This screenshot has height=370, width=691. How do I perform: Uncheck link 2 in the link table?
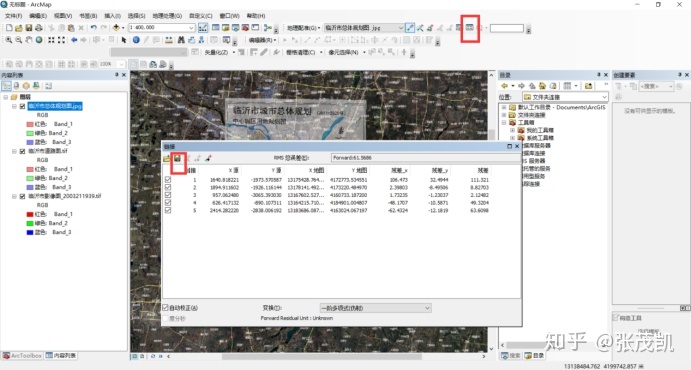coord(168,187)
